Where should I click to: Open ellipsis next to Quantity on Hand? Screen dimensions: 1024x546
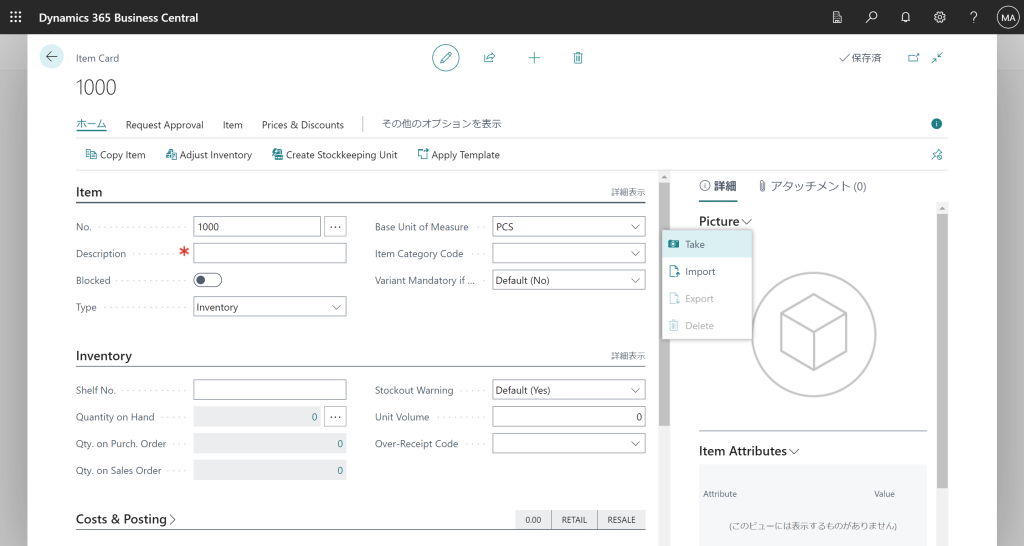tap(335, 417)
